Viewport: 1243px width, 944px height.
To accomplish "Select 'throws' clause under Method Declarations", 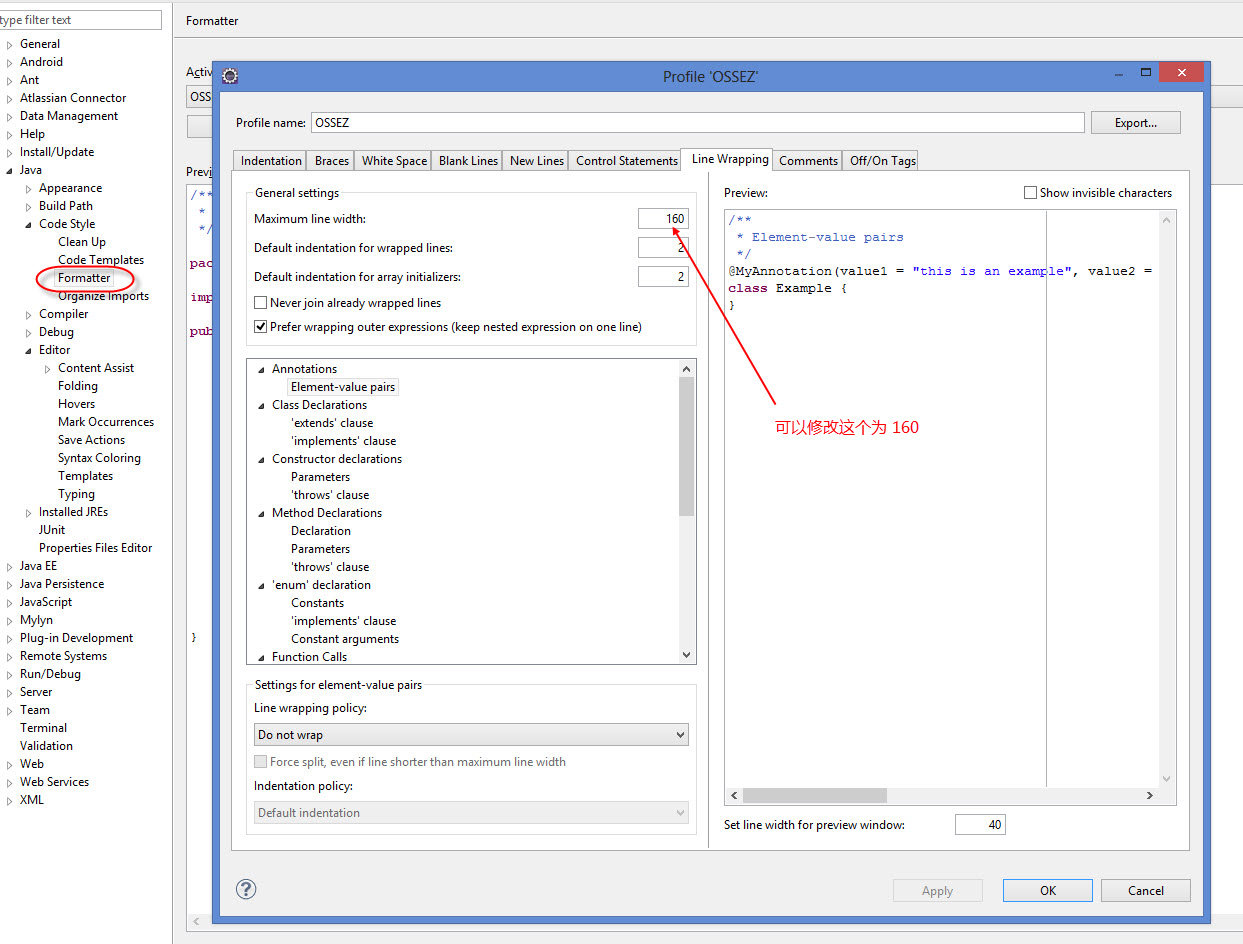I will click(330, 567).
